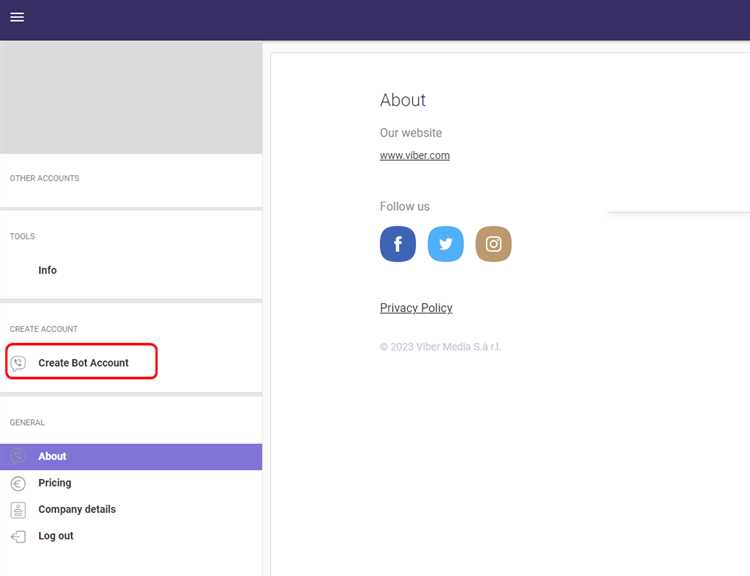Click the OTHER ACCOUNTS section label
This screenshot has width=750, height=576.
(44, 178)
